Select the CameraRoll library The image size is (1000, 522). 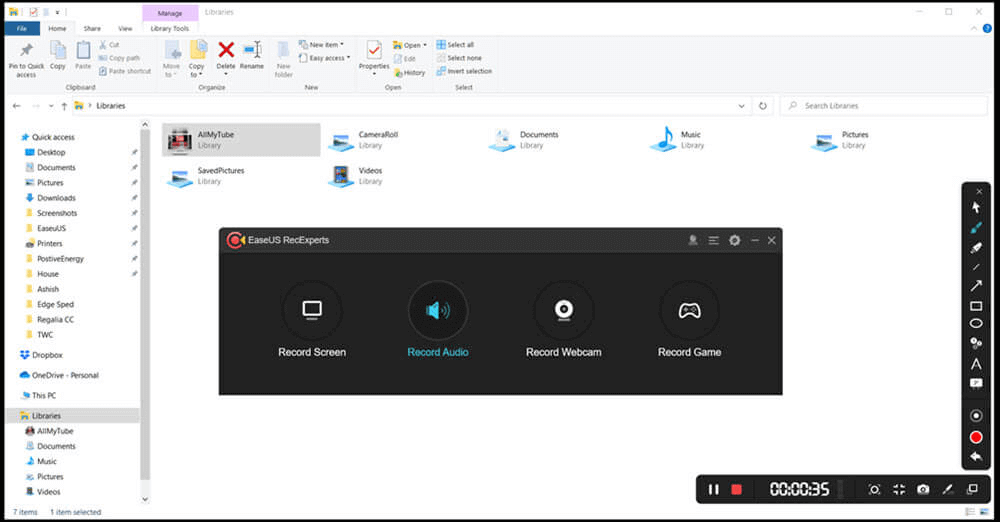point(364,140)
